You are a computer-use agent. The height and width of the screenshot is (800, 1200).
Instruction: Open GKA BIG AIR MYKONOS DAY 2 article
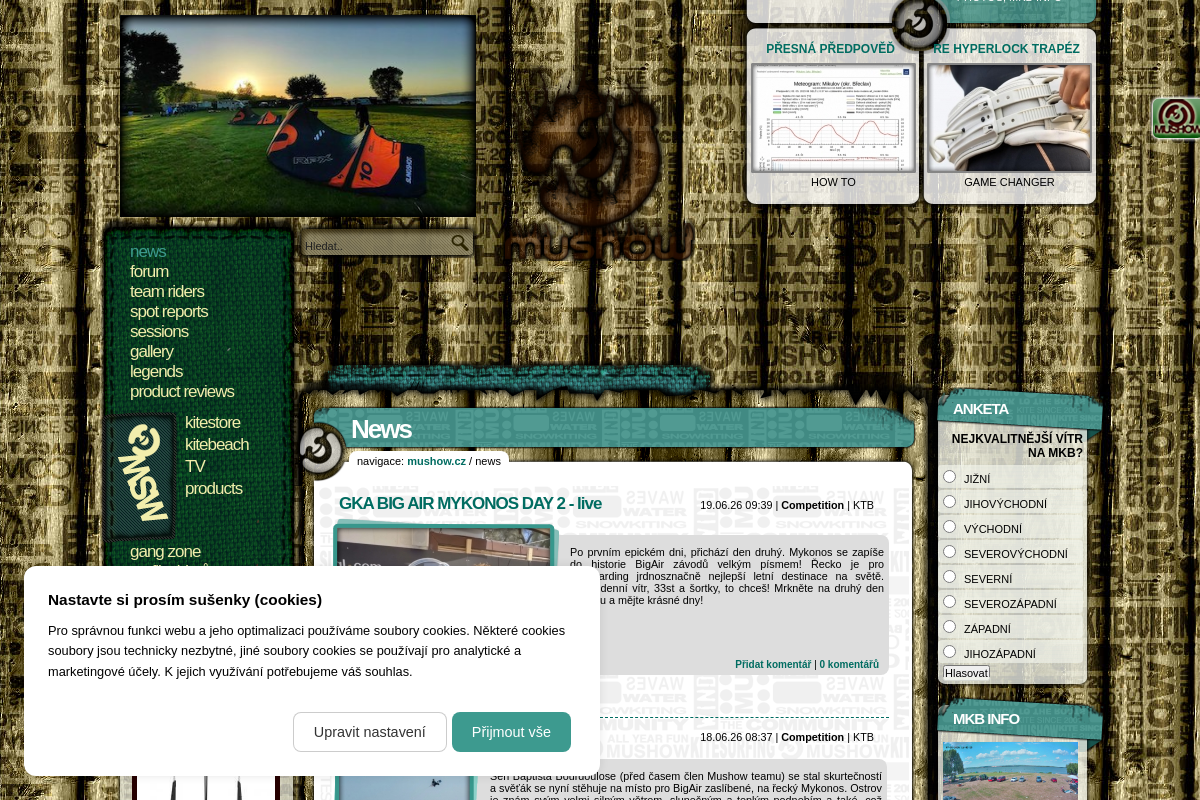470,503
